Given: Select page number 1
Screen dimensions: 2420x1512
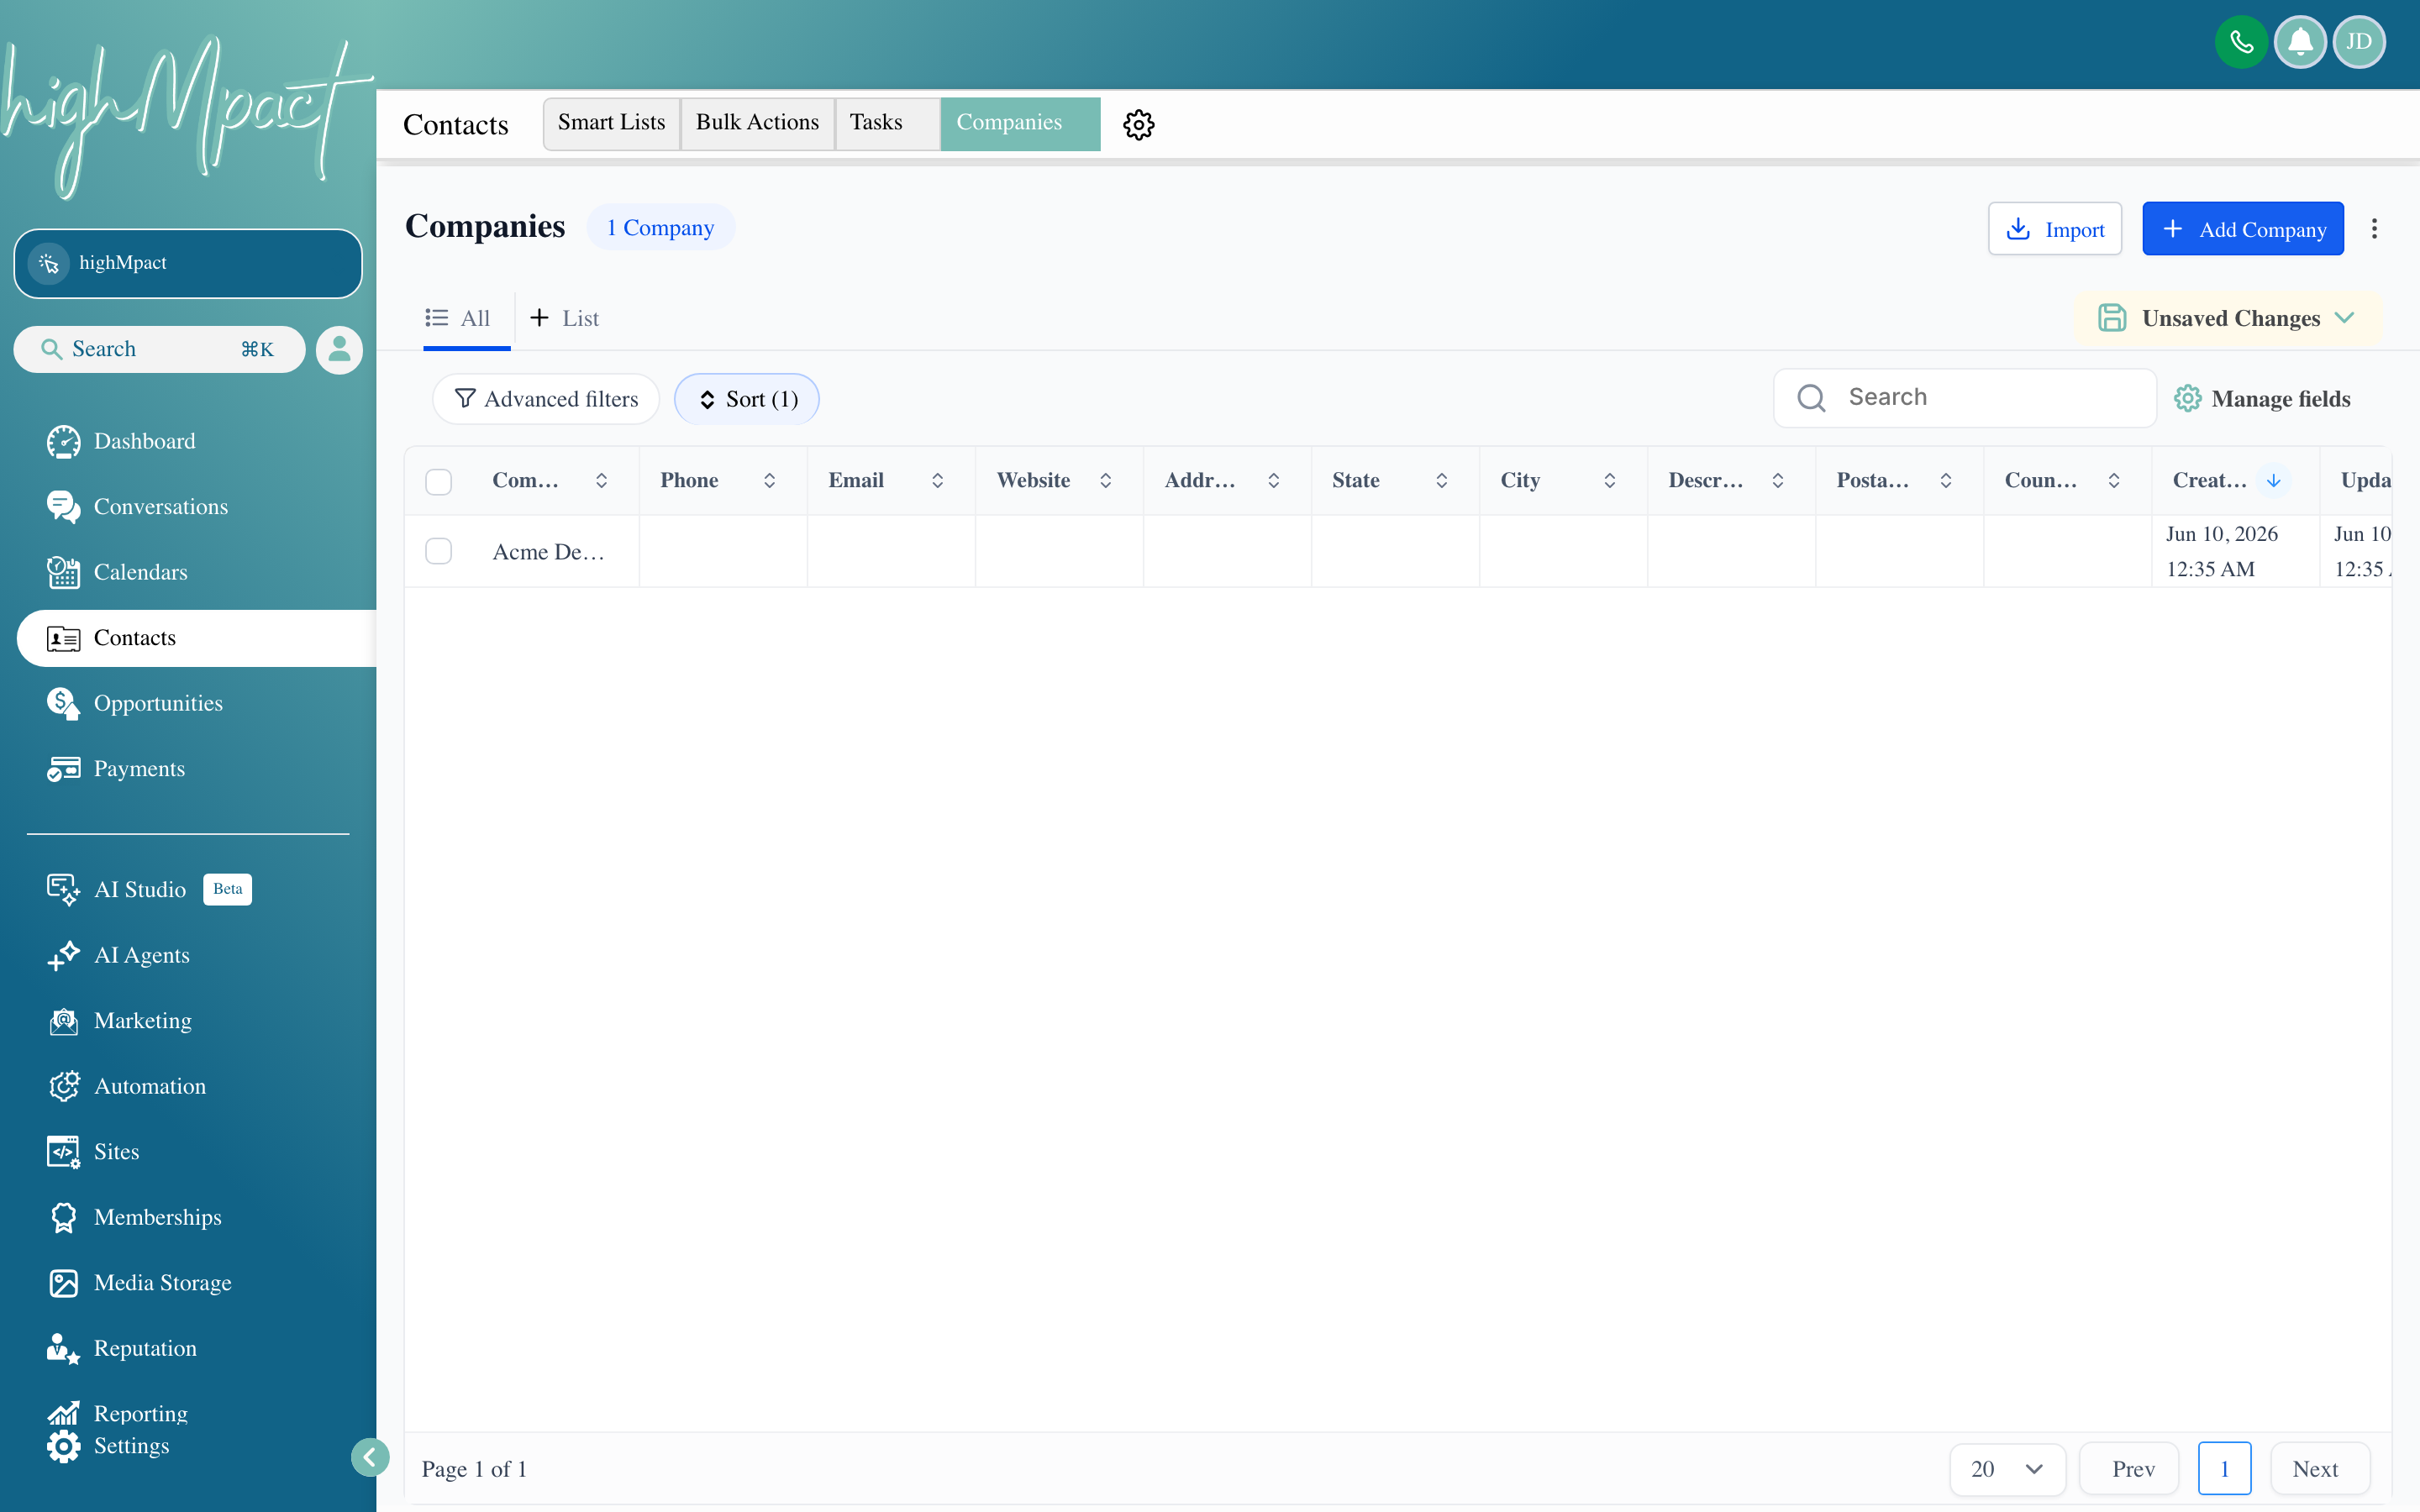Looking at the screenshot, I should [2224, 1468].
